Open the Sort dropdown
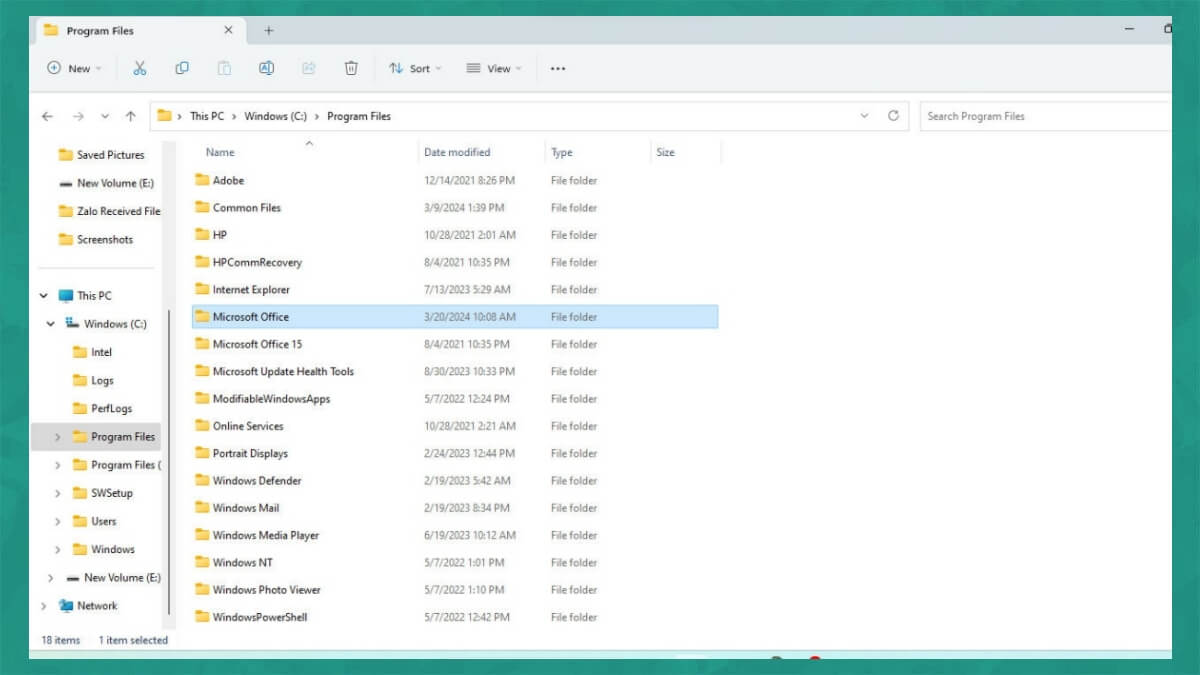The width and height of the screenshot is (1200, 675). (x=415, y=68)
